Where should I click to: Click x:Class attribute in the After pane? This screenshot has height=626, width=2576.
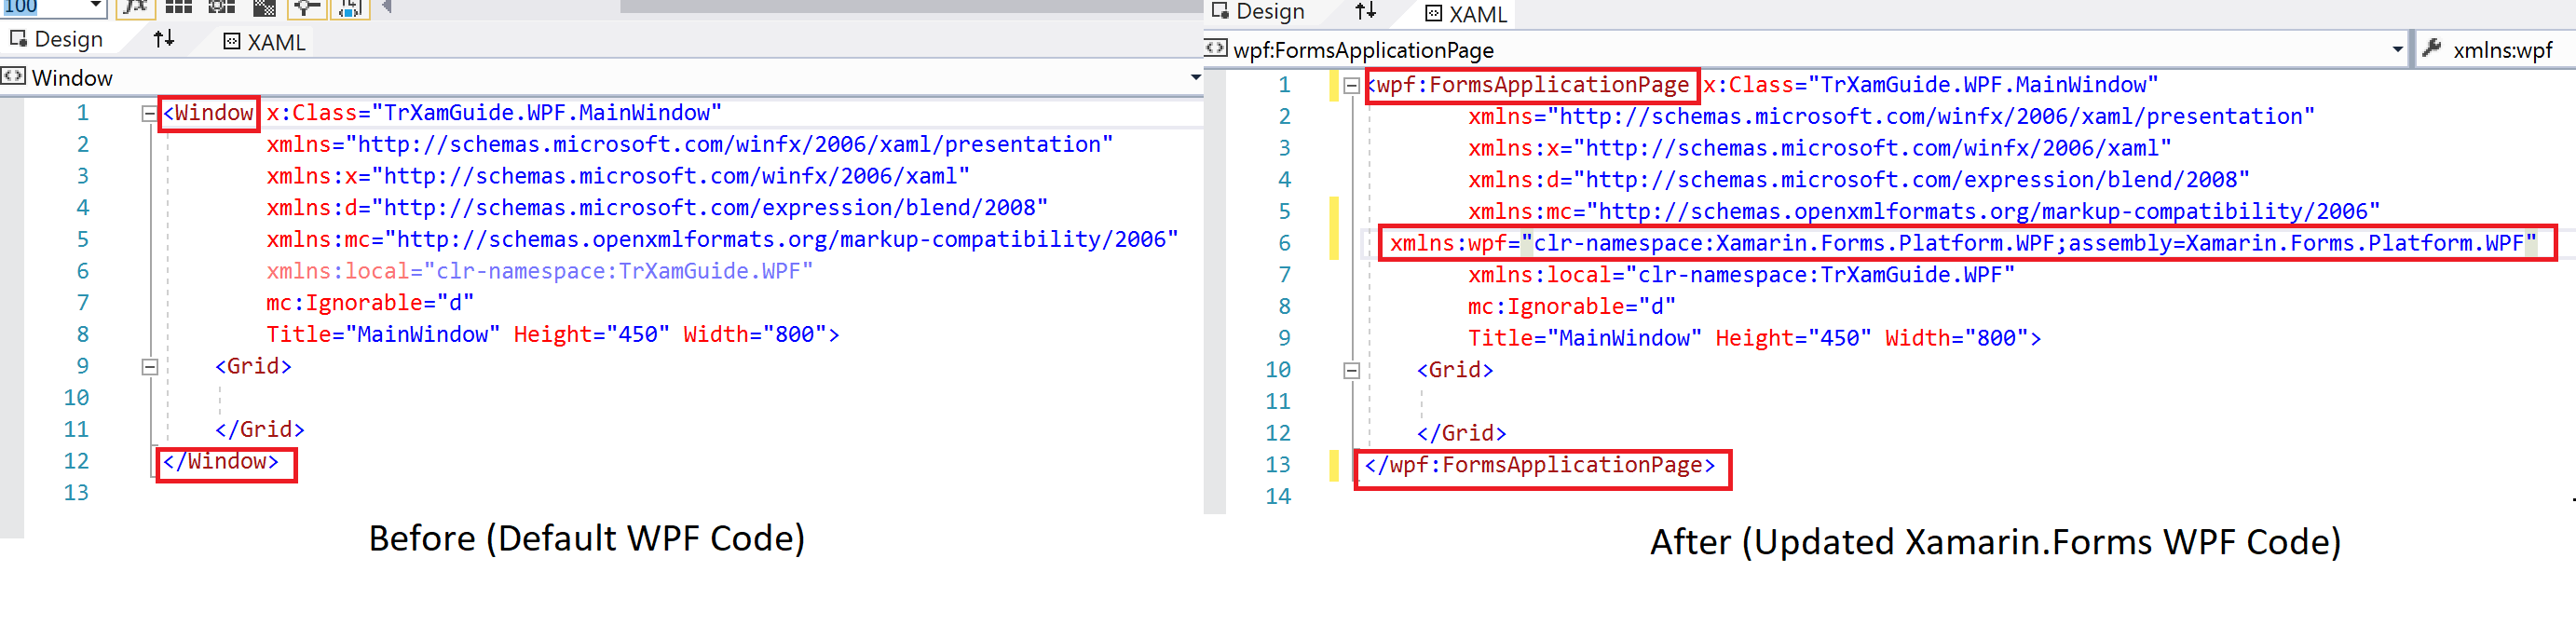tap(1931, 84)
